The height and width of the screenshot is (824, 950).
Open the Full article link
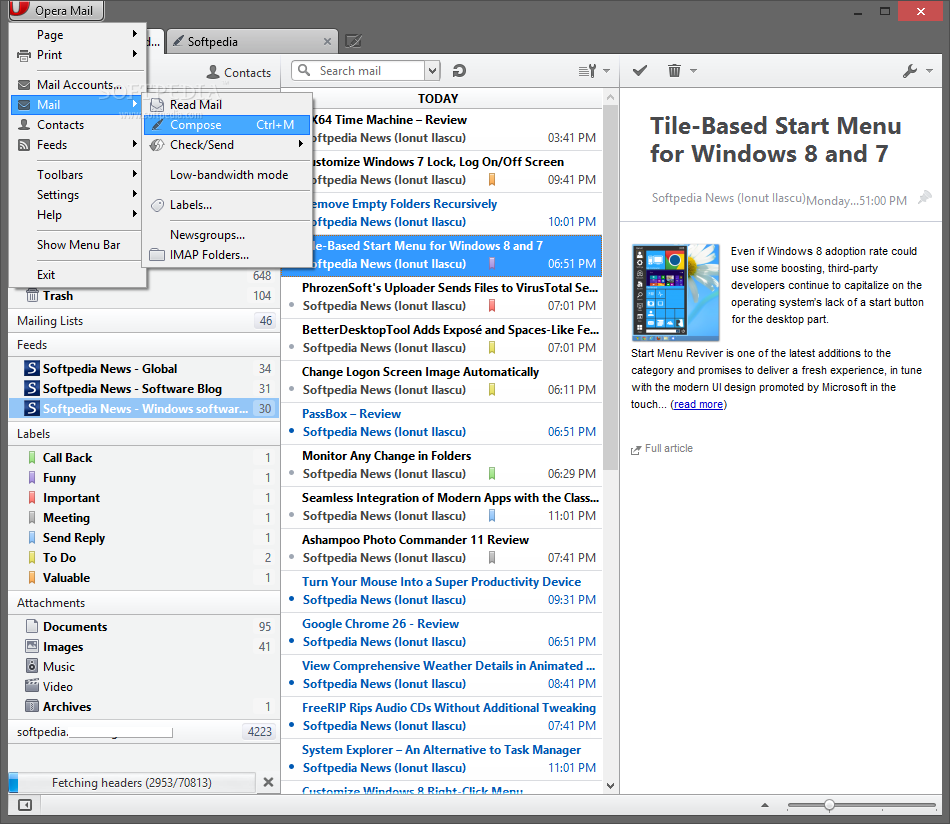(662, 448)
